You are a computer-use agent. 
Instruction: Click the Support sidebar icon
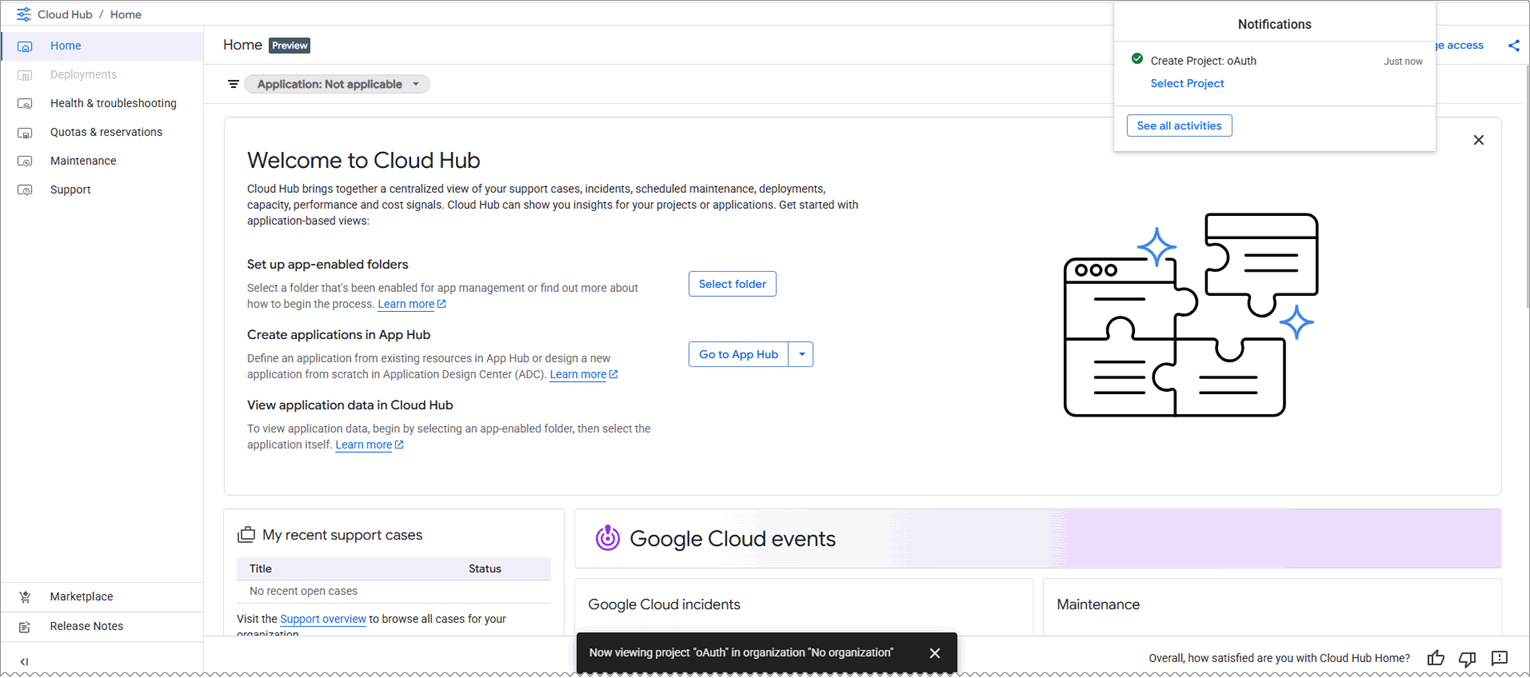[x=26, y=190]
